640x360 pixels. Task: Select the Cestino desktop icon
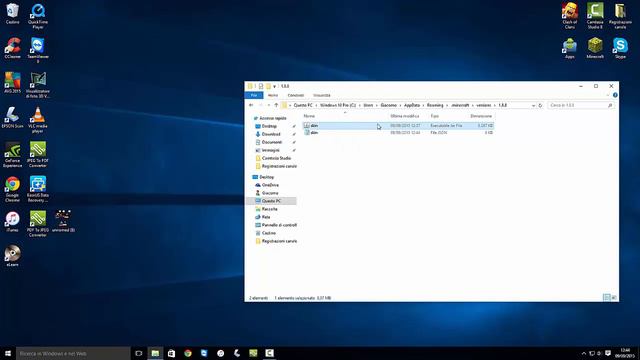click(12, 13)
